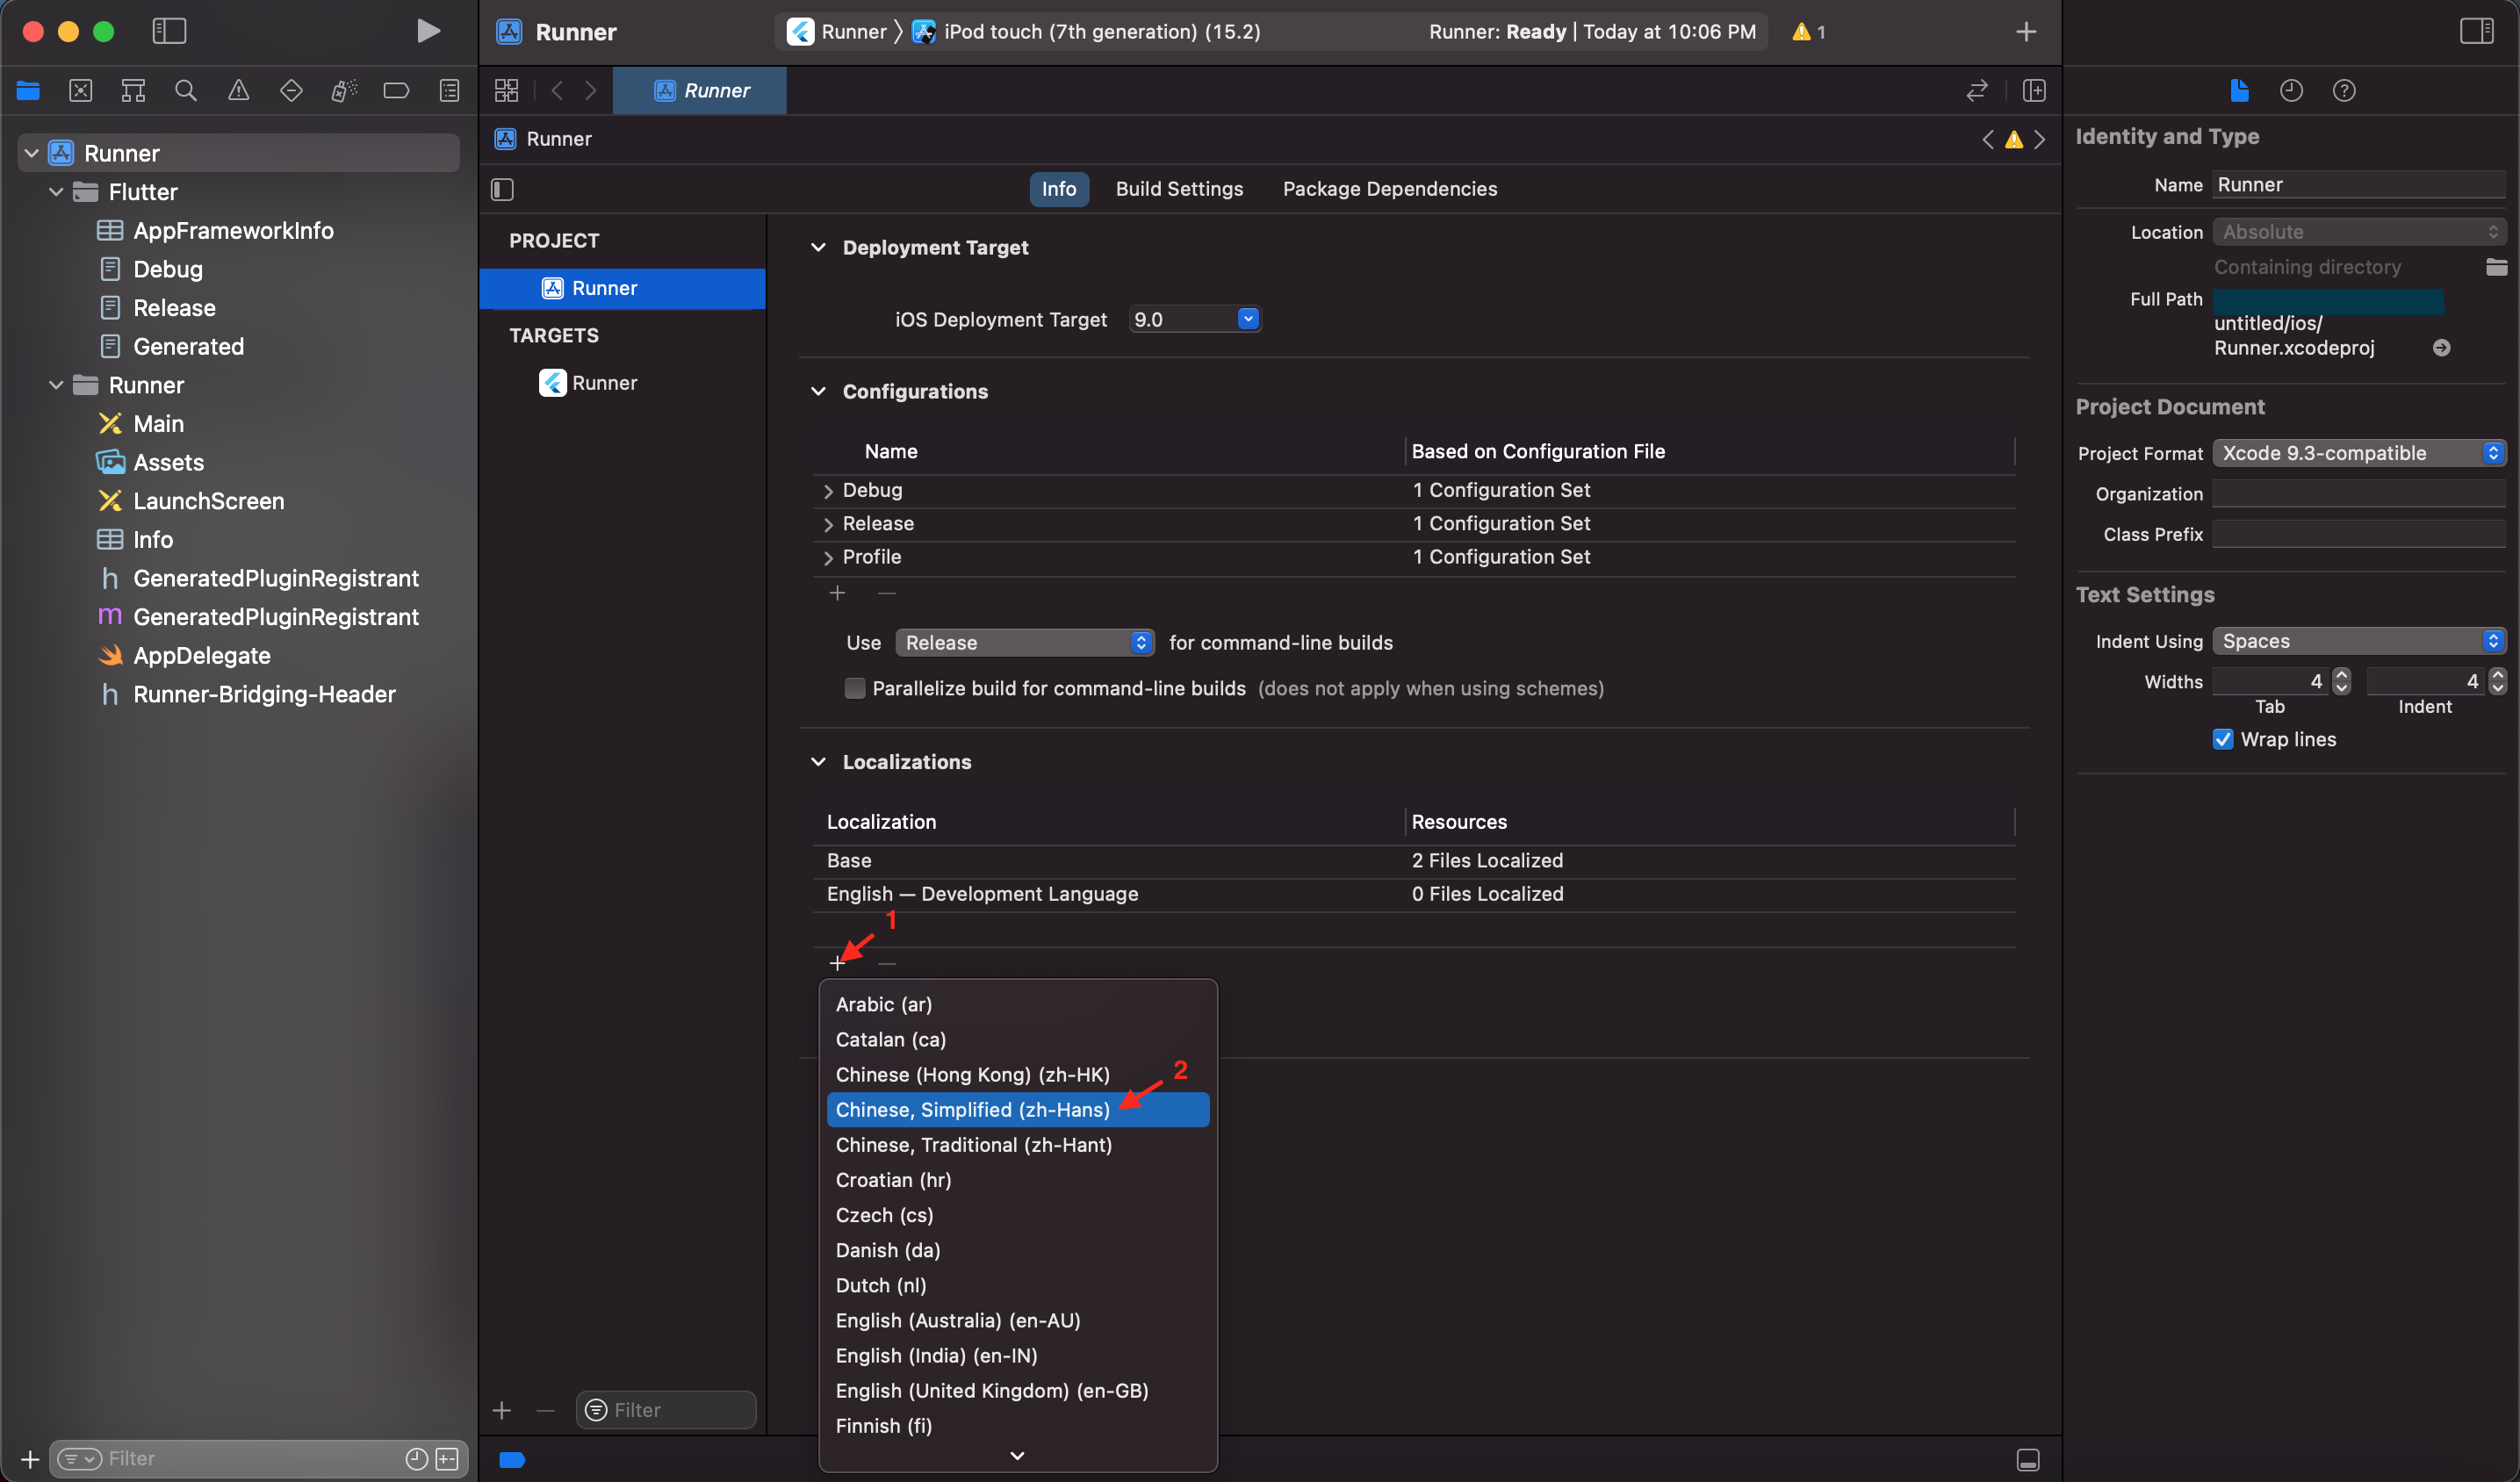2520x1482 pixels.
Task: Collapse the Flutter folder group
Action: [x=57, y=192]
